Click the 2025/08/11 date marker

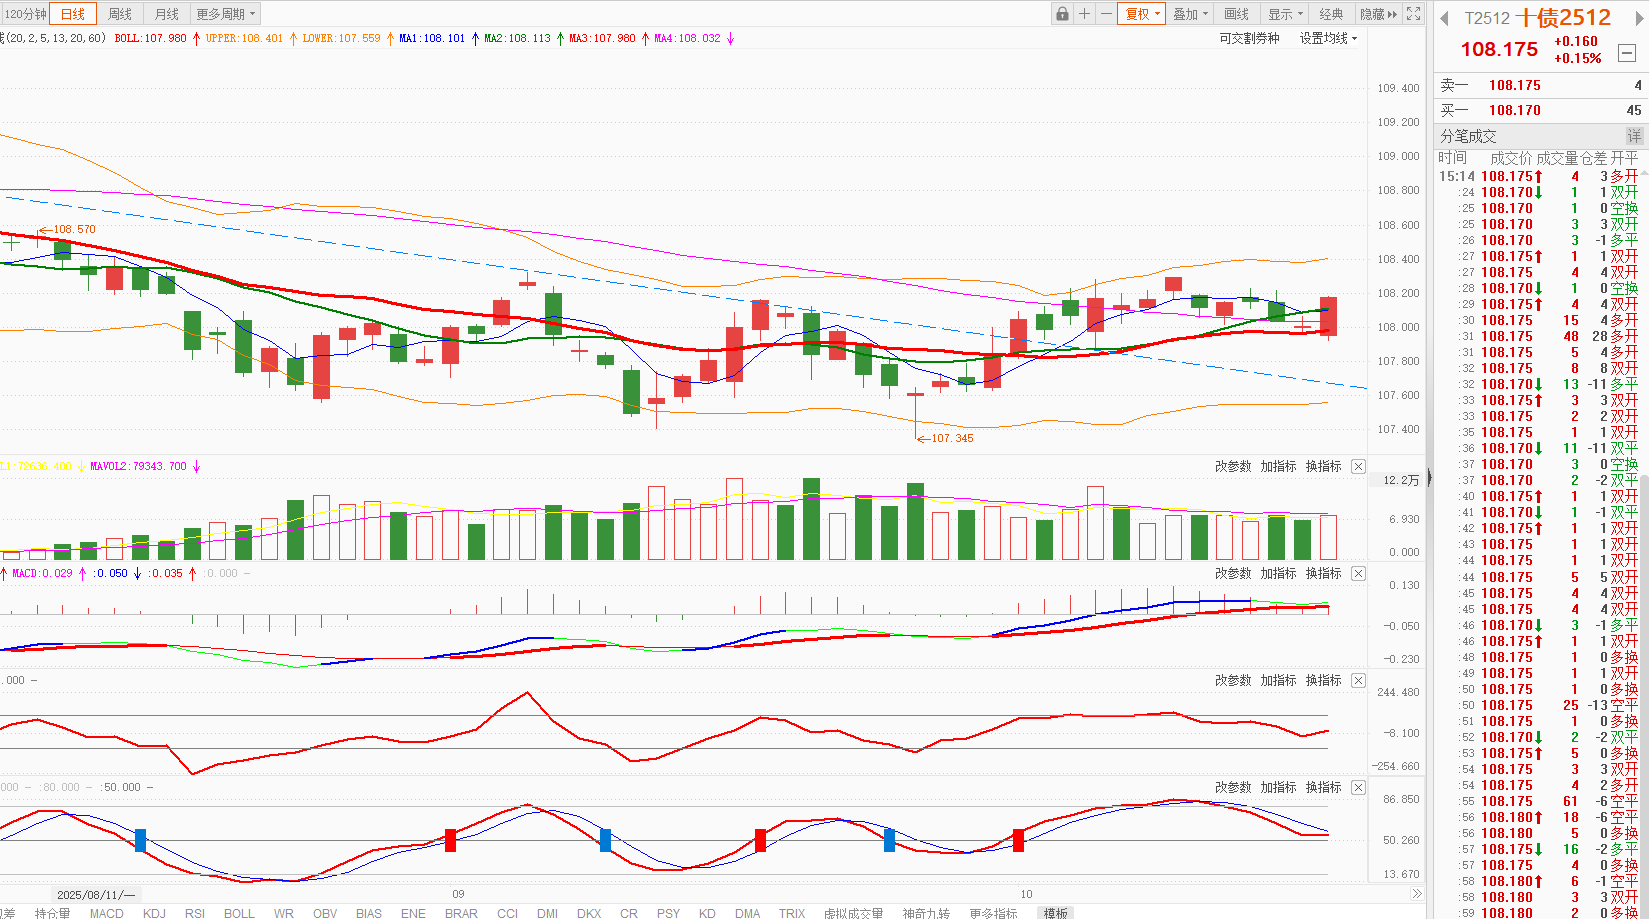(96, 894)
